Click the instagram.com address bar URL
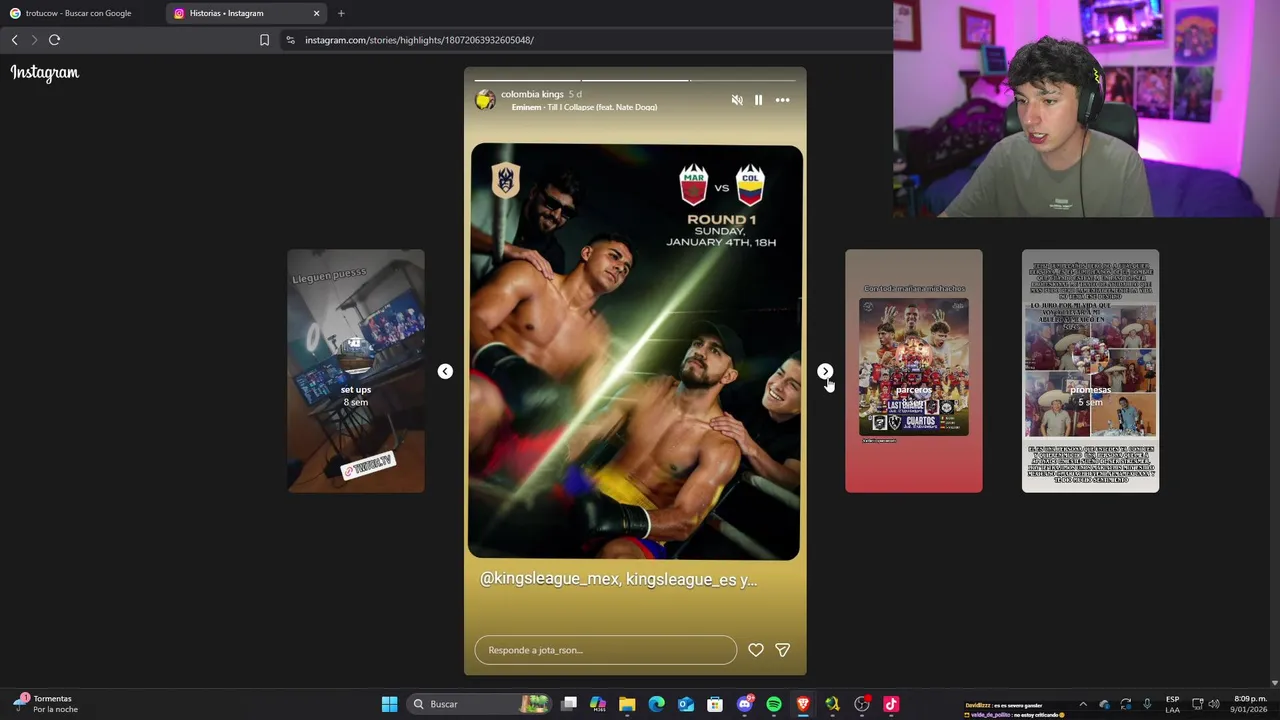 (419, 40)
